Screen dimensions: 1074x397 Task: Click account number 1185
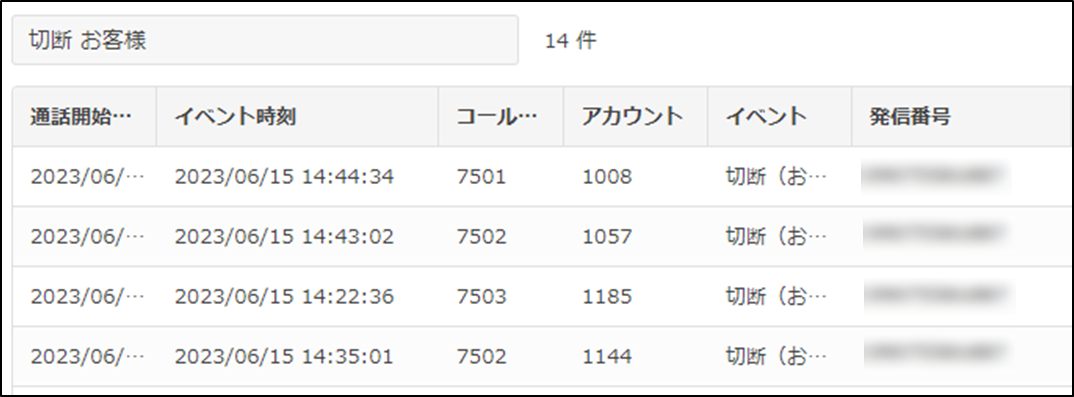tap(607, 296)
